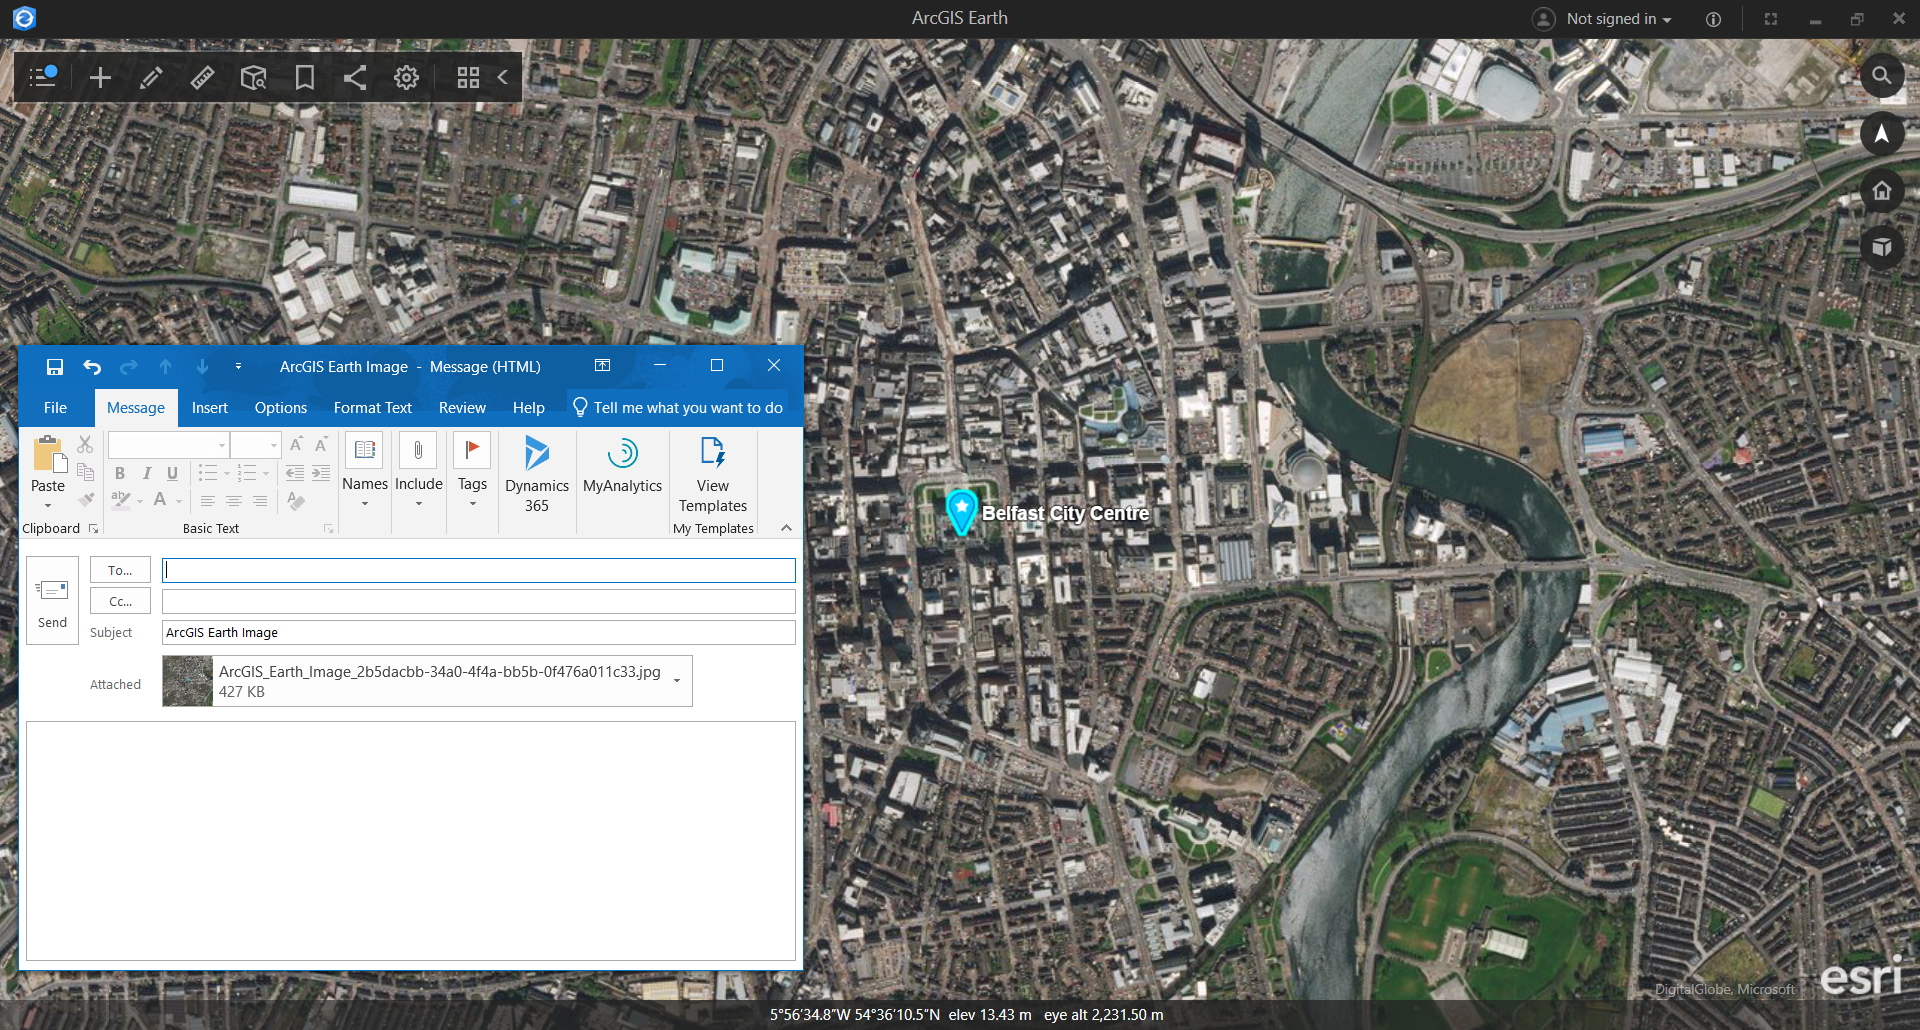
Task: Open the Help tab
Action: coord(529,408)
